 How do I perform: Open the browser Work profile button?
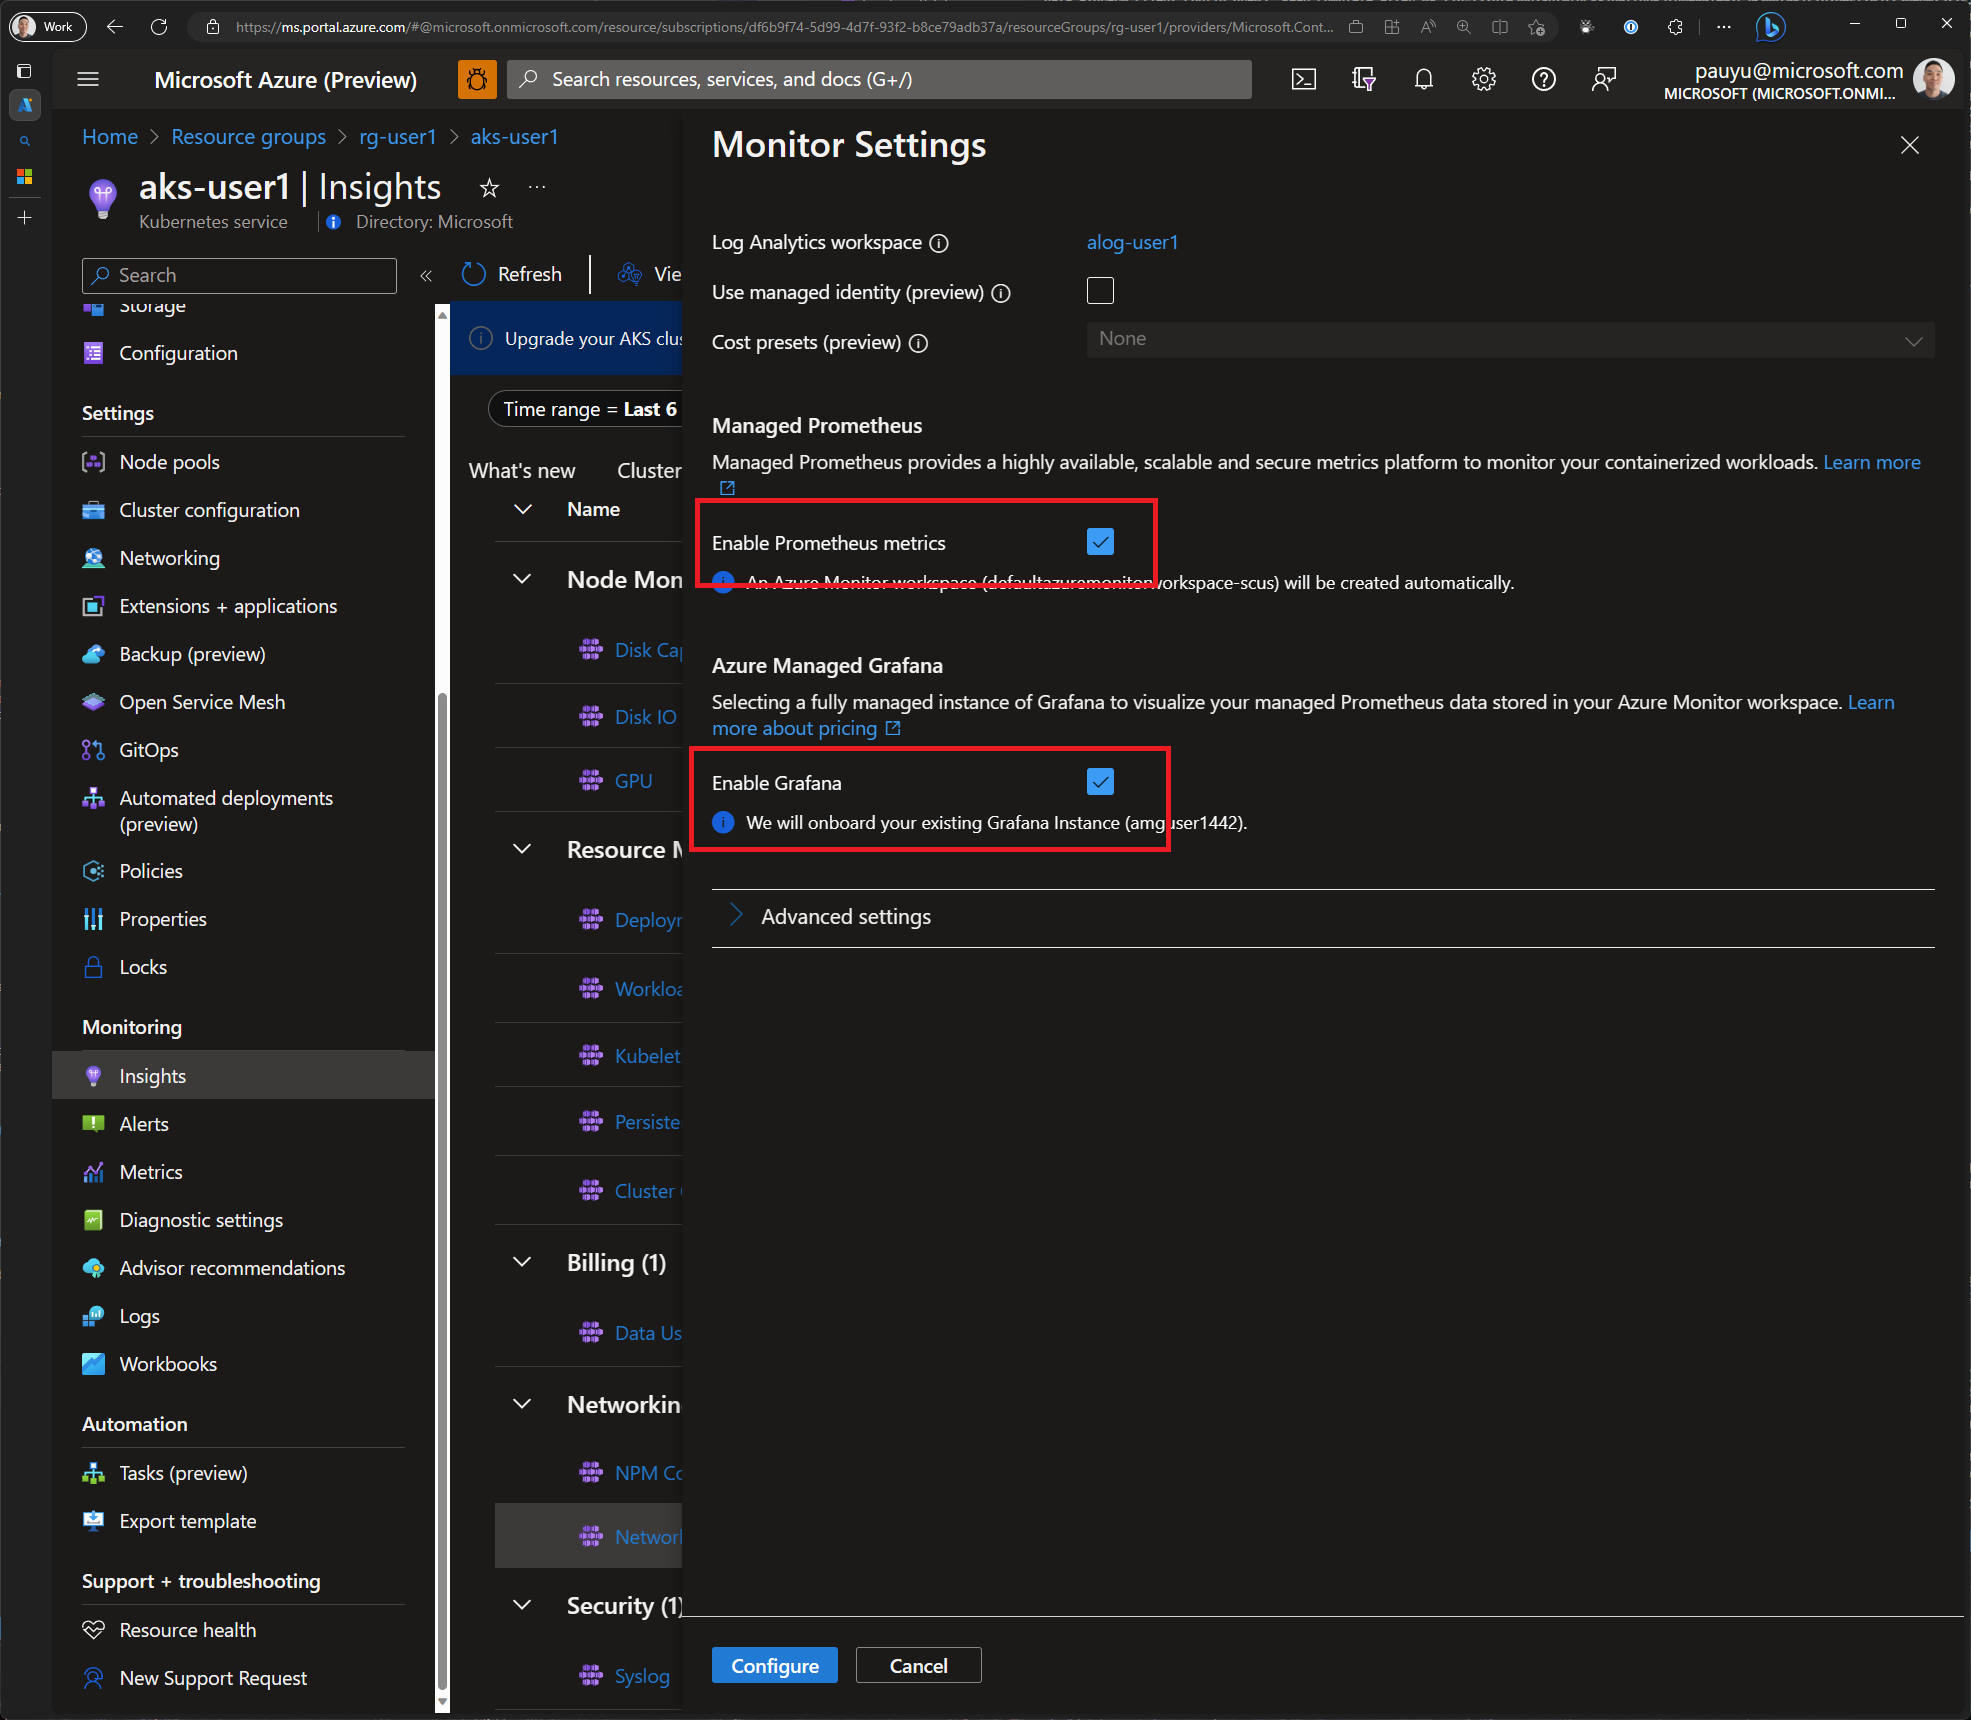coord(47,26)
